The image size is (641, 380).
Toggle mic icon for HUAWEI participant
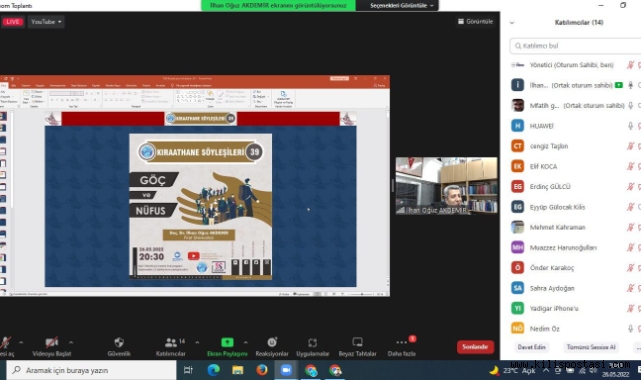point(630,125)
